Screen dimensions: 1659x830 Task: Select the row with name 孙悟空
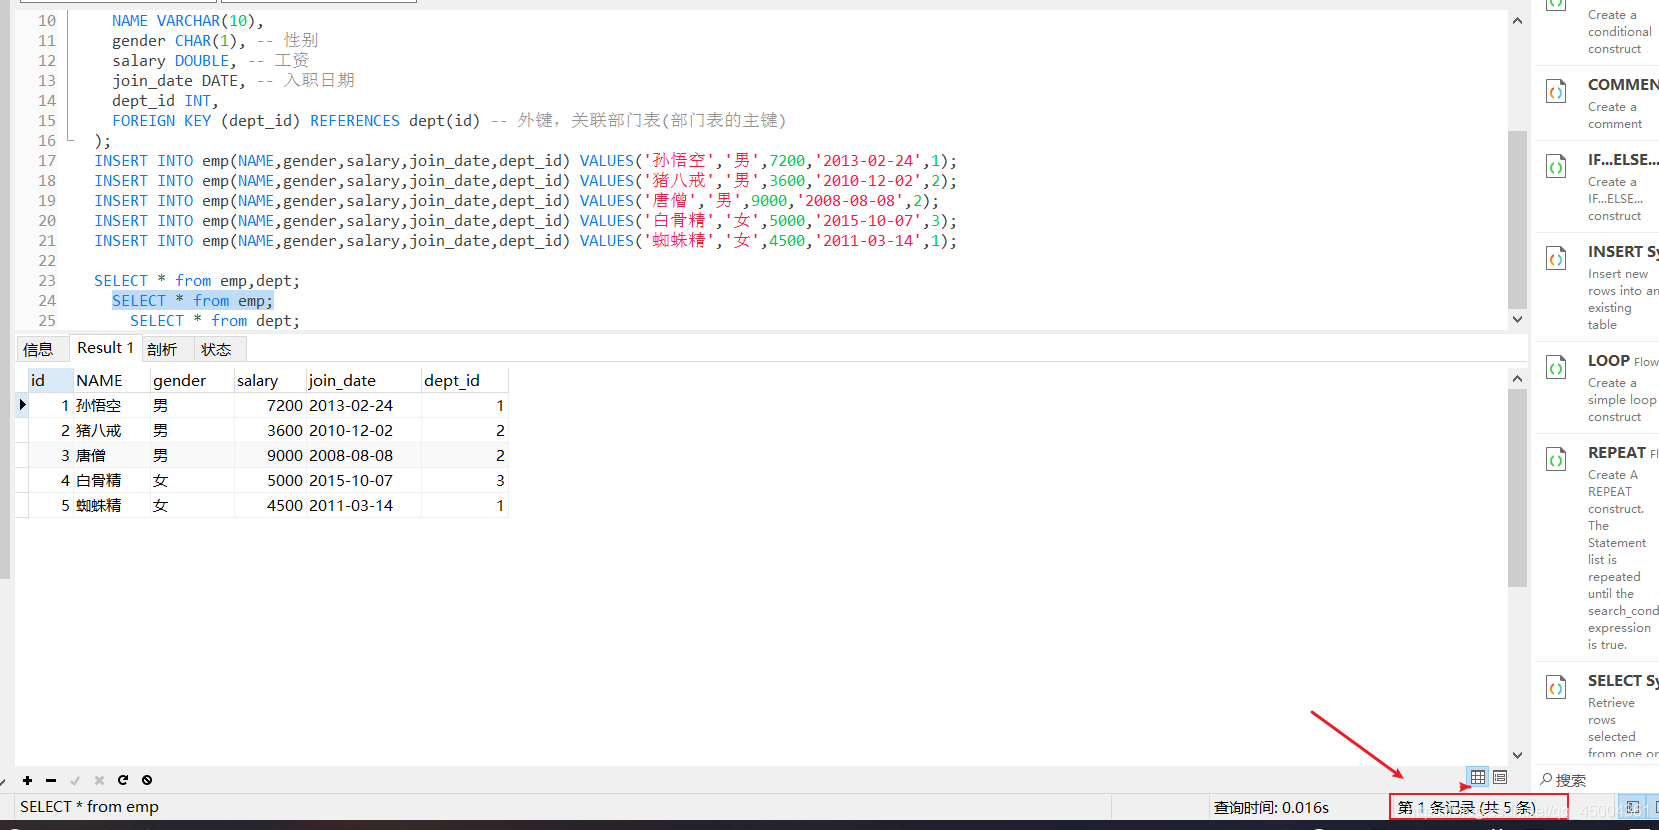(x=268, y=405)
